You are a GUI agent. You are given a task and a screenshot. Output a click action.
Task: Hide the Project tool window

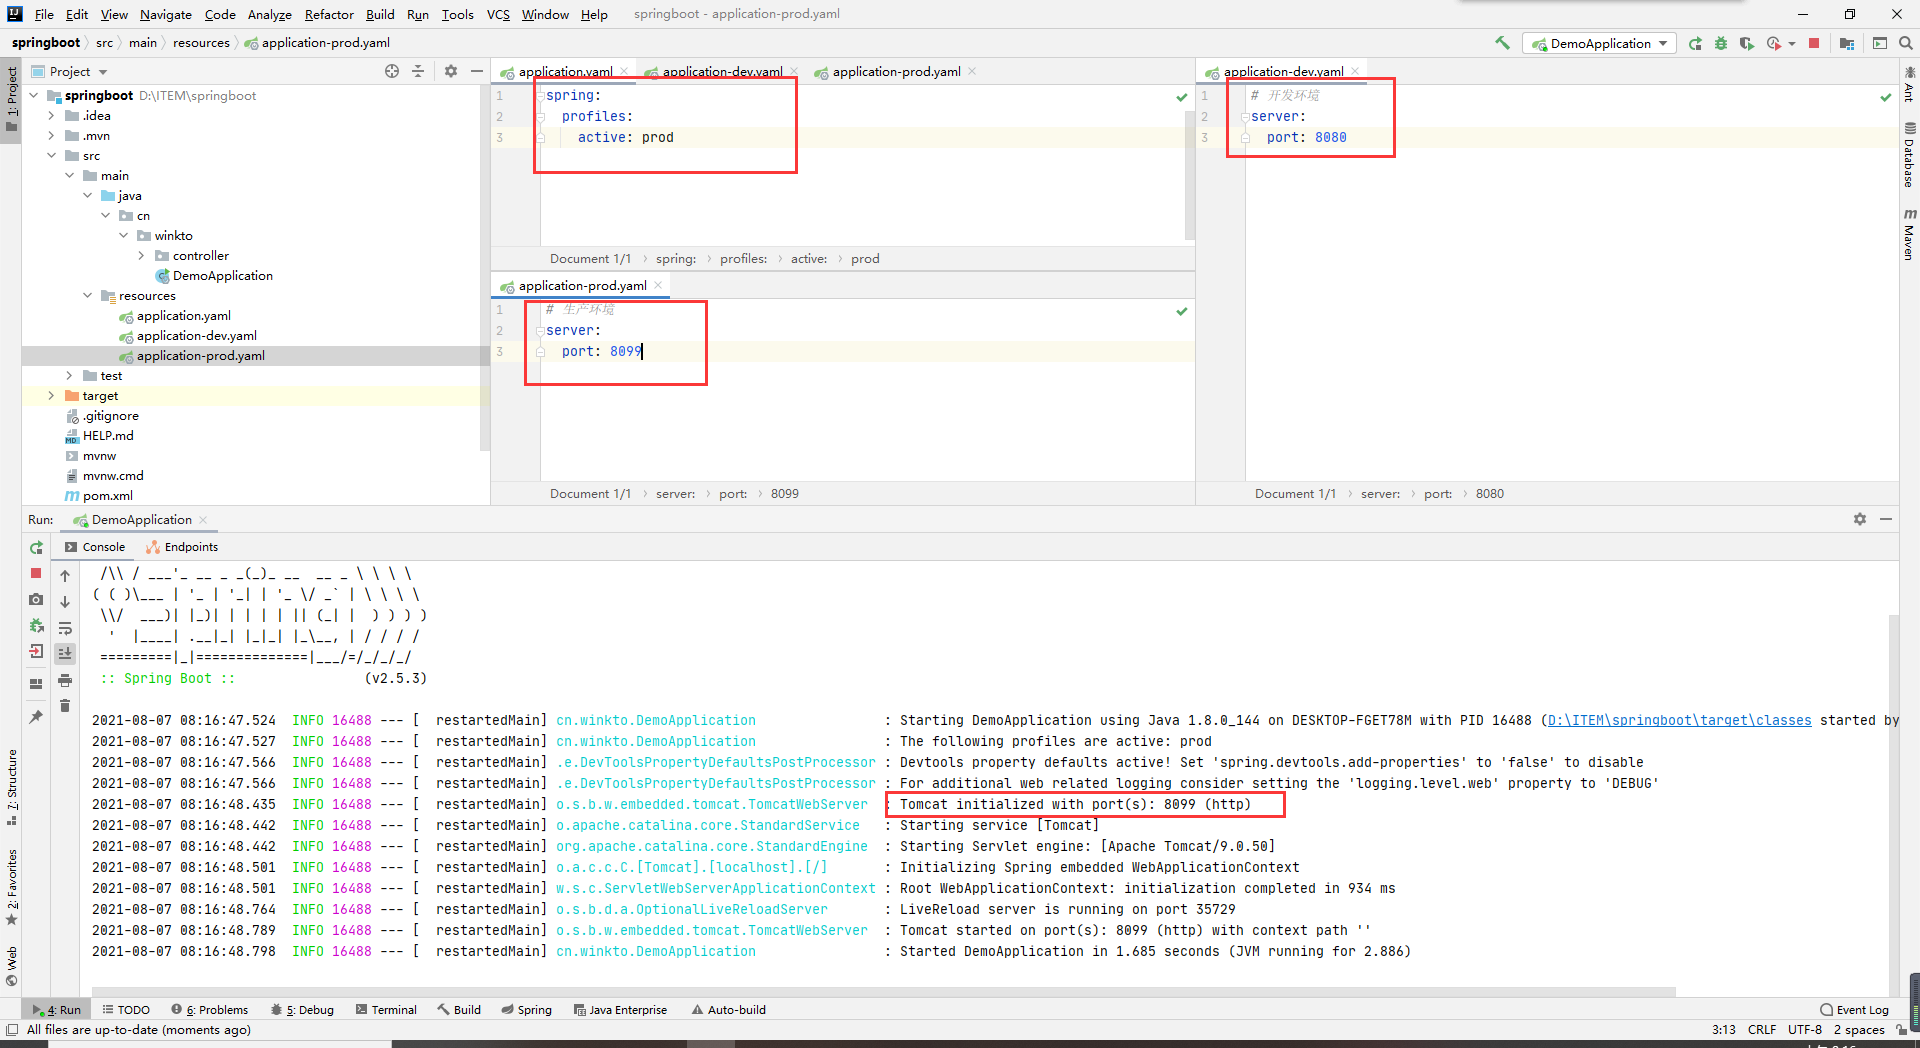[x=477, y=71]
